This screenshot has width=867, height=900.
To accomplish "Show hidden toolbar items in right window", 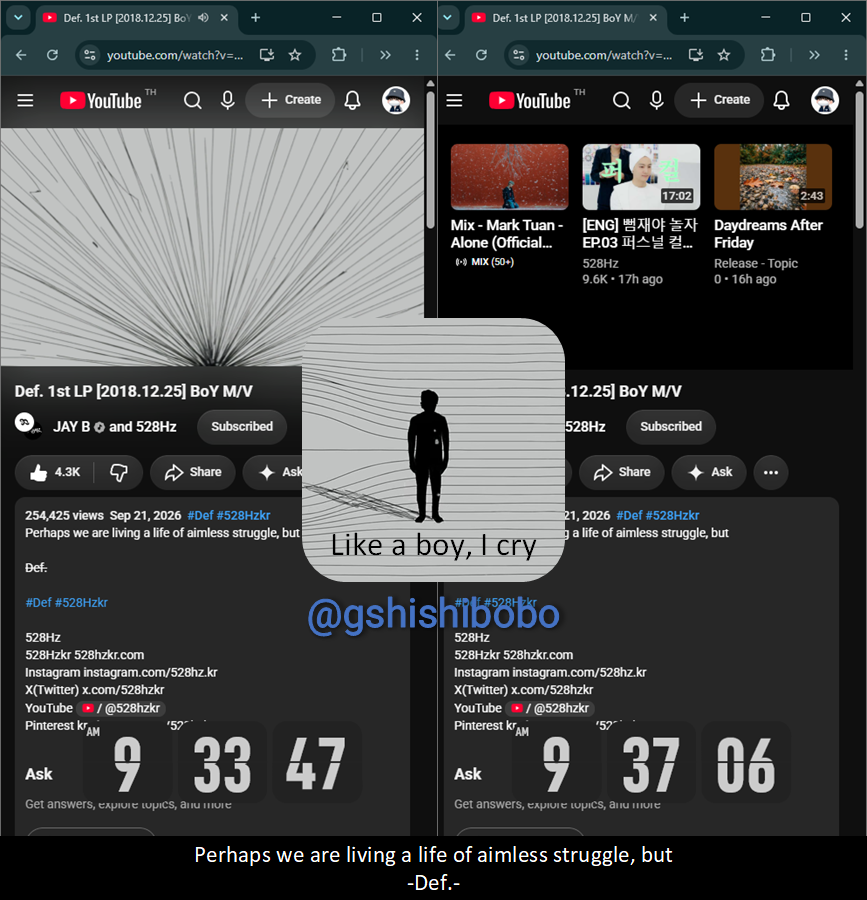I will coord(814,55).
